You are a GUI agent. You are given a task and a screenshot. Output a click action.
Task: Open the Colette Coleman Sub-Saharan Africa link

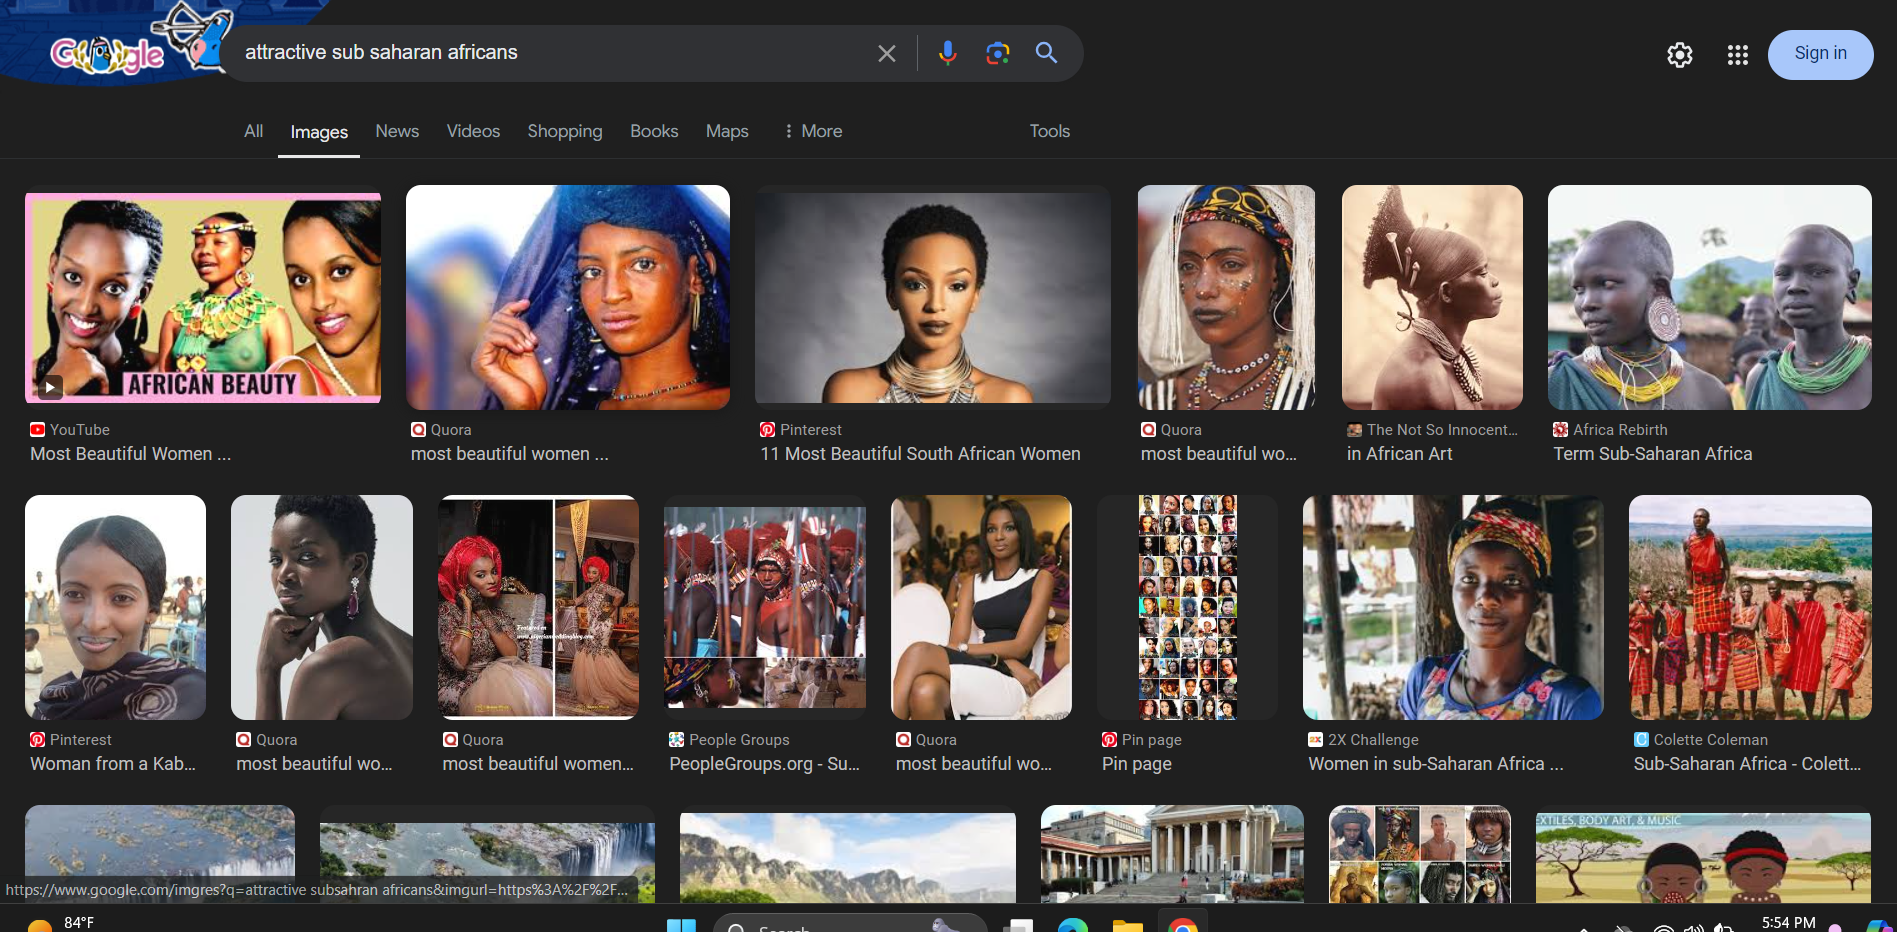tap(1747, 764)
